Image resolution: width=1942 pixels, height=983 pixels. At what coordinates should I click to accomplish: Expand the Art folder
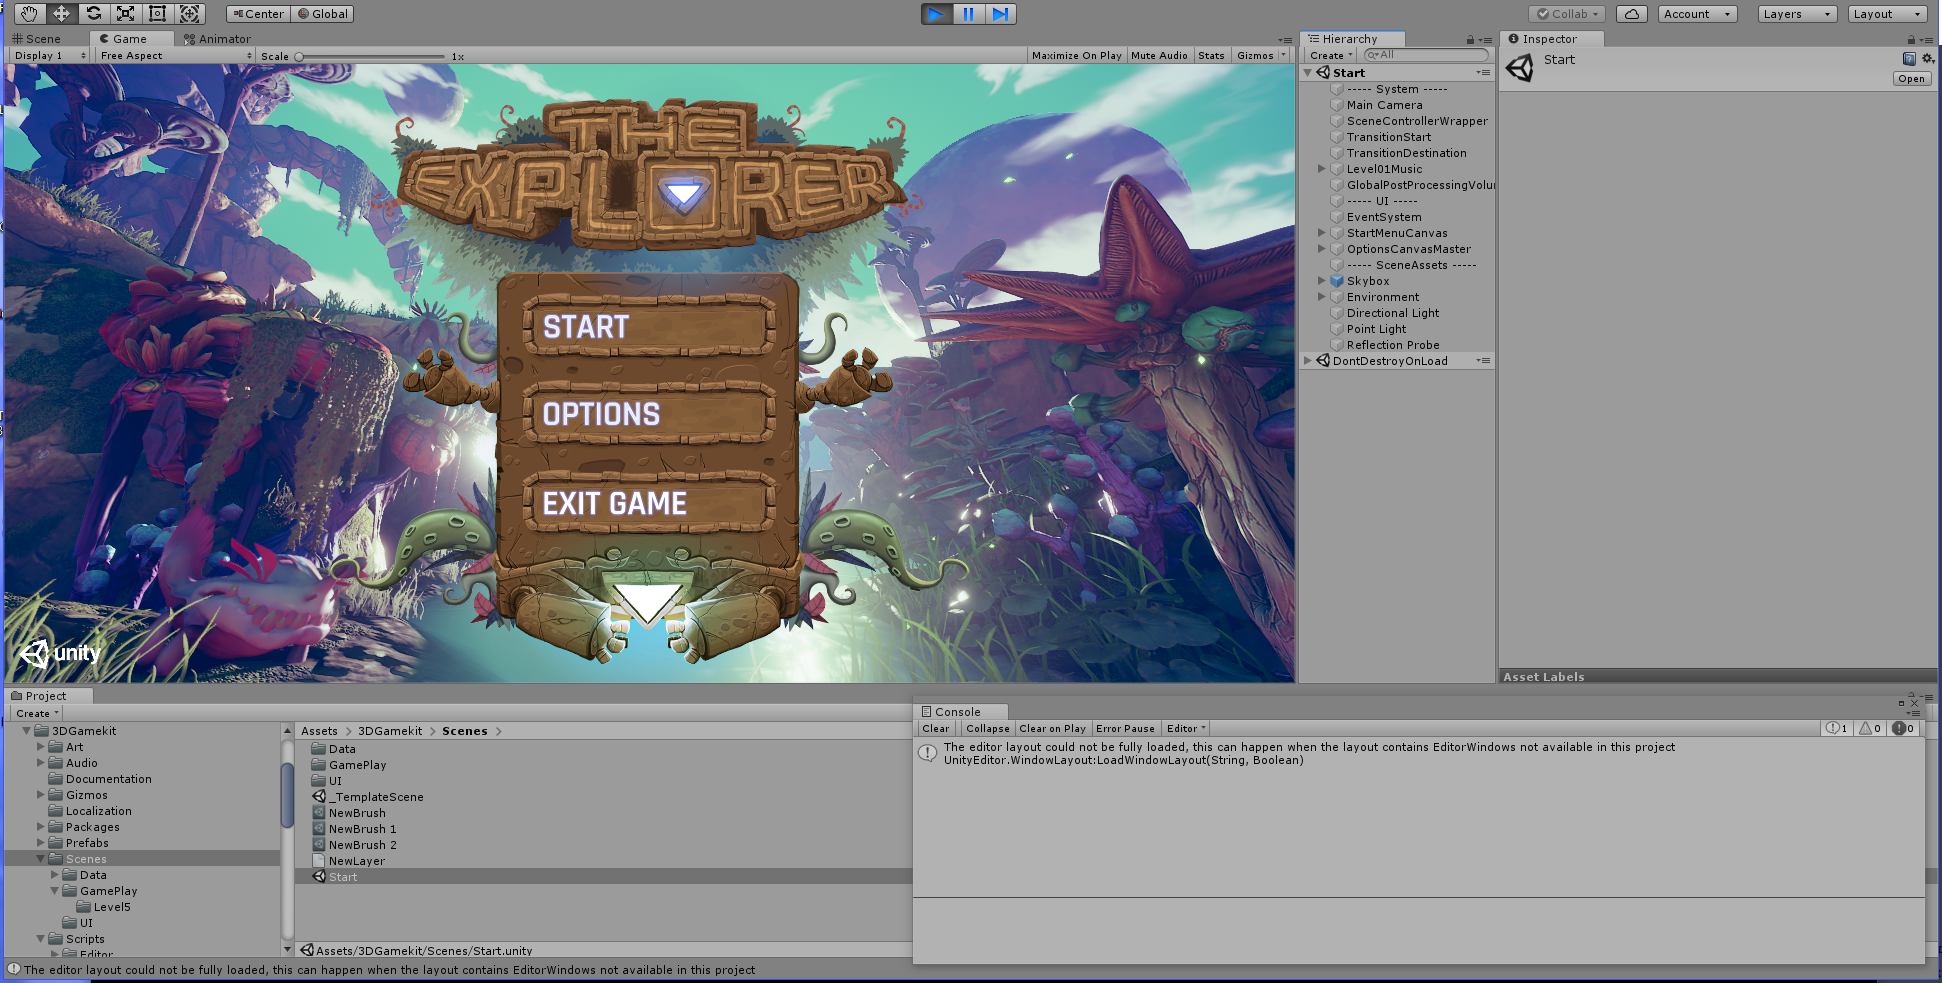(41, 747)
